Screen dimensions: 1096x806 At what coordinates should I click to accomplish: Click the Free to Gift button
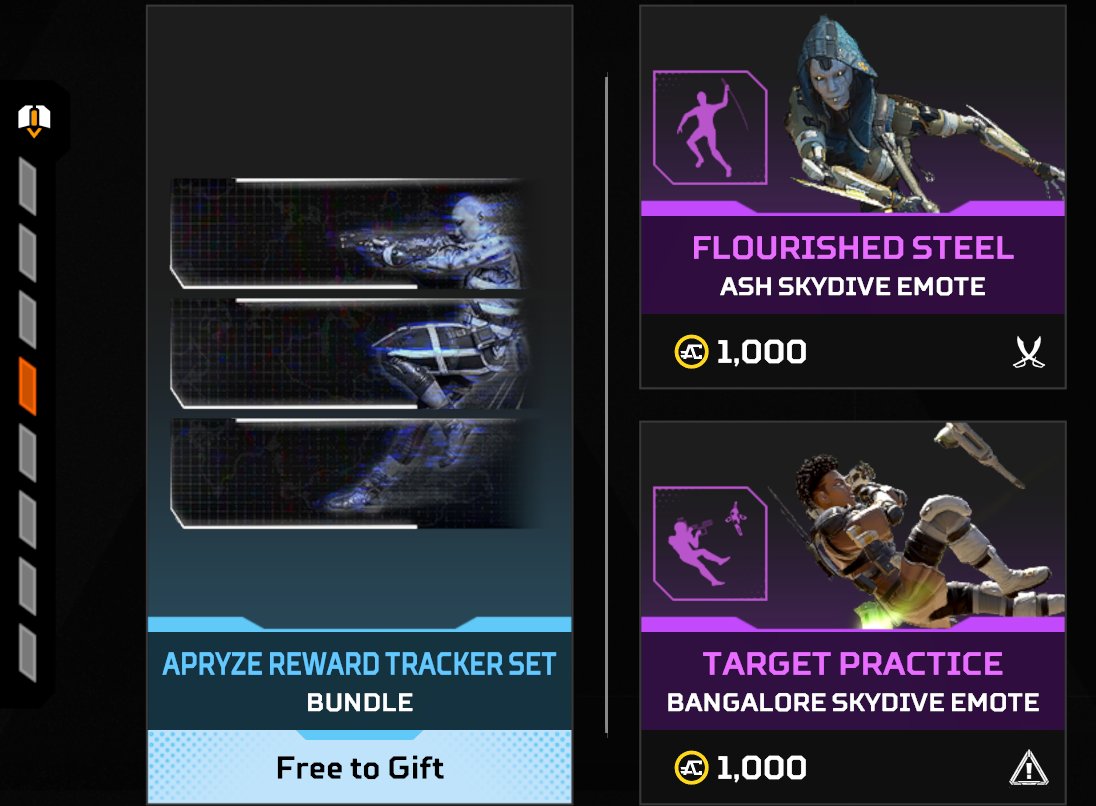[360, 767]
